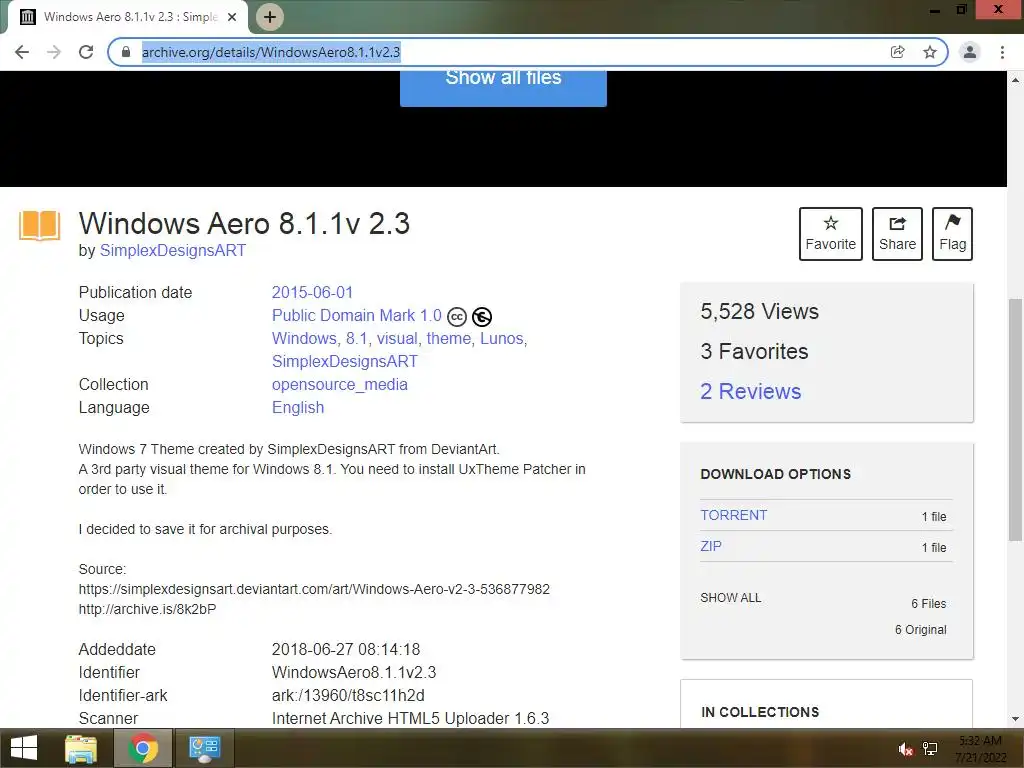Click SimplexDesignsART topic link
The height and width of the screenshot is (768, 1024).
(345, 362)
